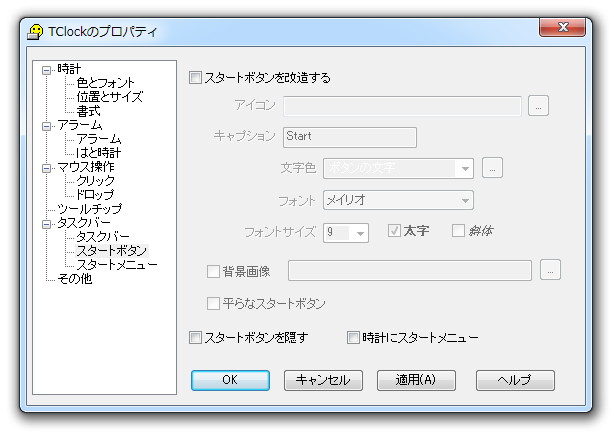The image size is (614, 435).
Task: Select the マウス操作 tree item label
Action: [86, 167]
